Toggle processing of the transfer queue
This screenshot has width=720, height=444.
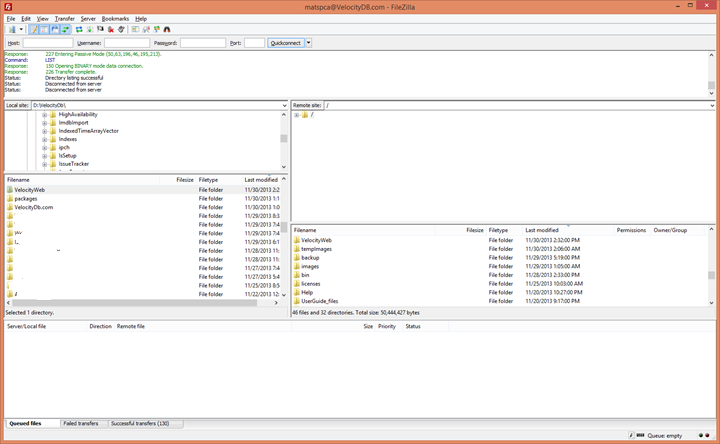pyautogui.click(x=90, y=29)
